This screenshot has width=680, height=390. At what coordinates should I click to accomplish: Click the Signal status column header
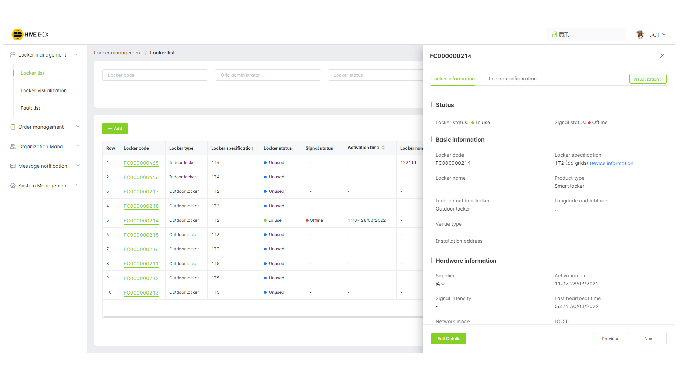(x=319, y=148)
